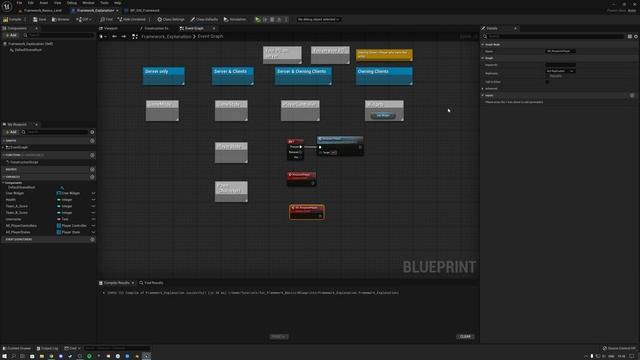This screenshot has width=640, height=360.
Task: Open the Help menu
Action: [118, 3]
